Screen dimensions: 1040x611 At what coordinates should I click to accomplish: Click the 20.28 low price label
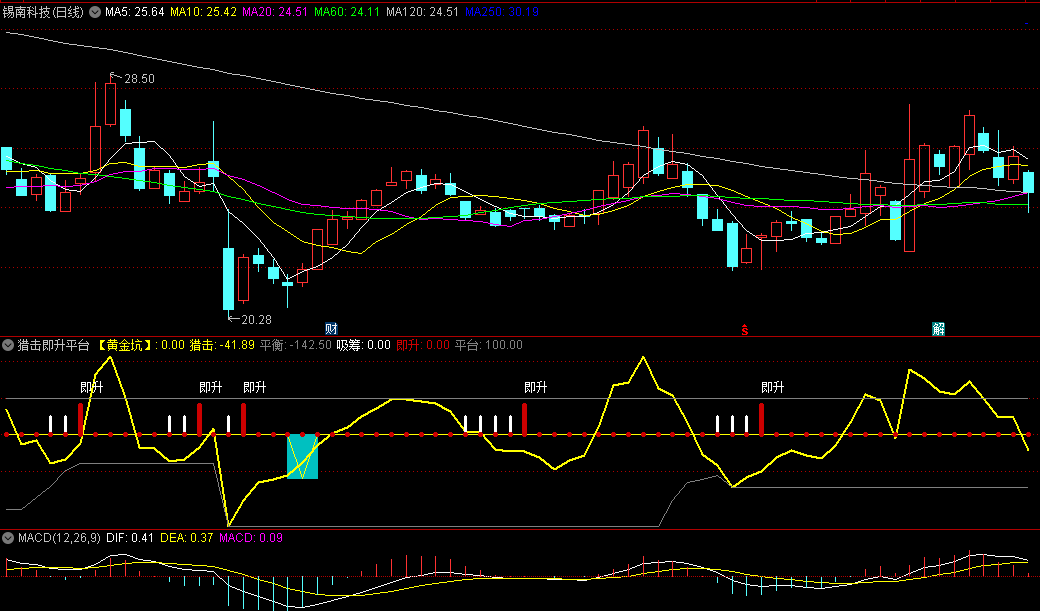tap(256, 320)
